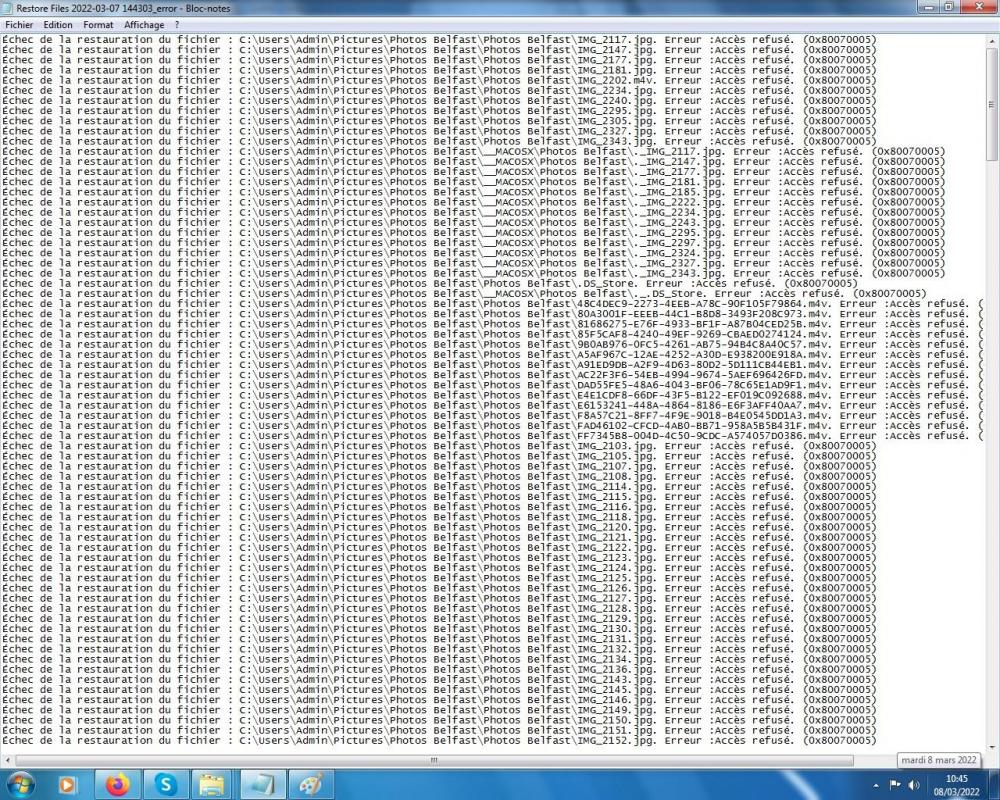Switch to the Bloc-notes taskbar button

tap(262, 784)
